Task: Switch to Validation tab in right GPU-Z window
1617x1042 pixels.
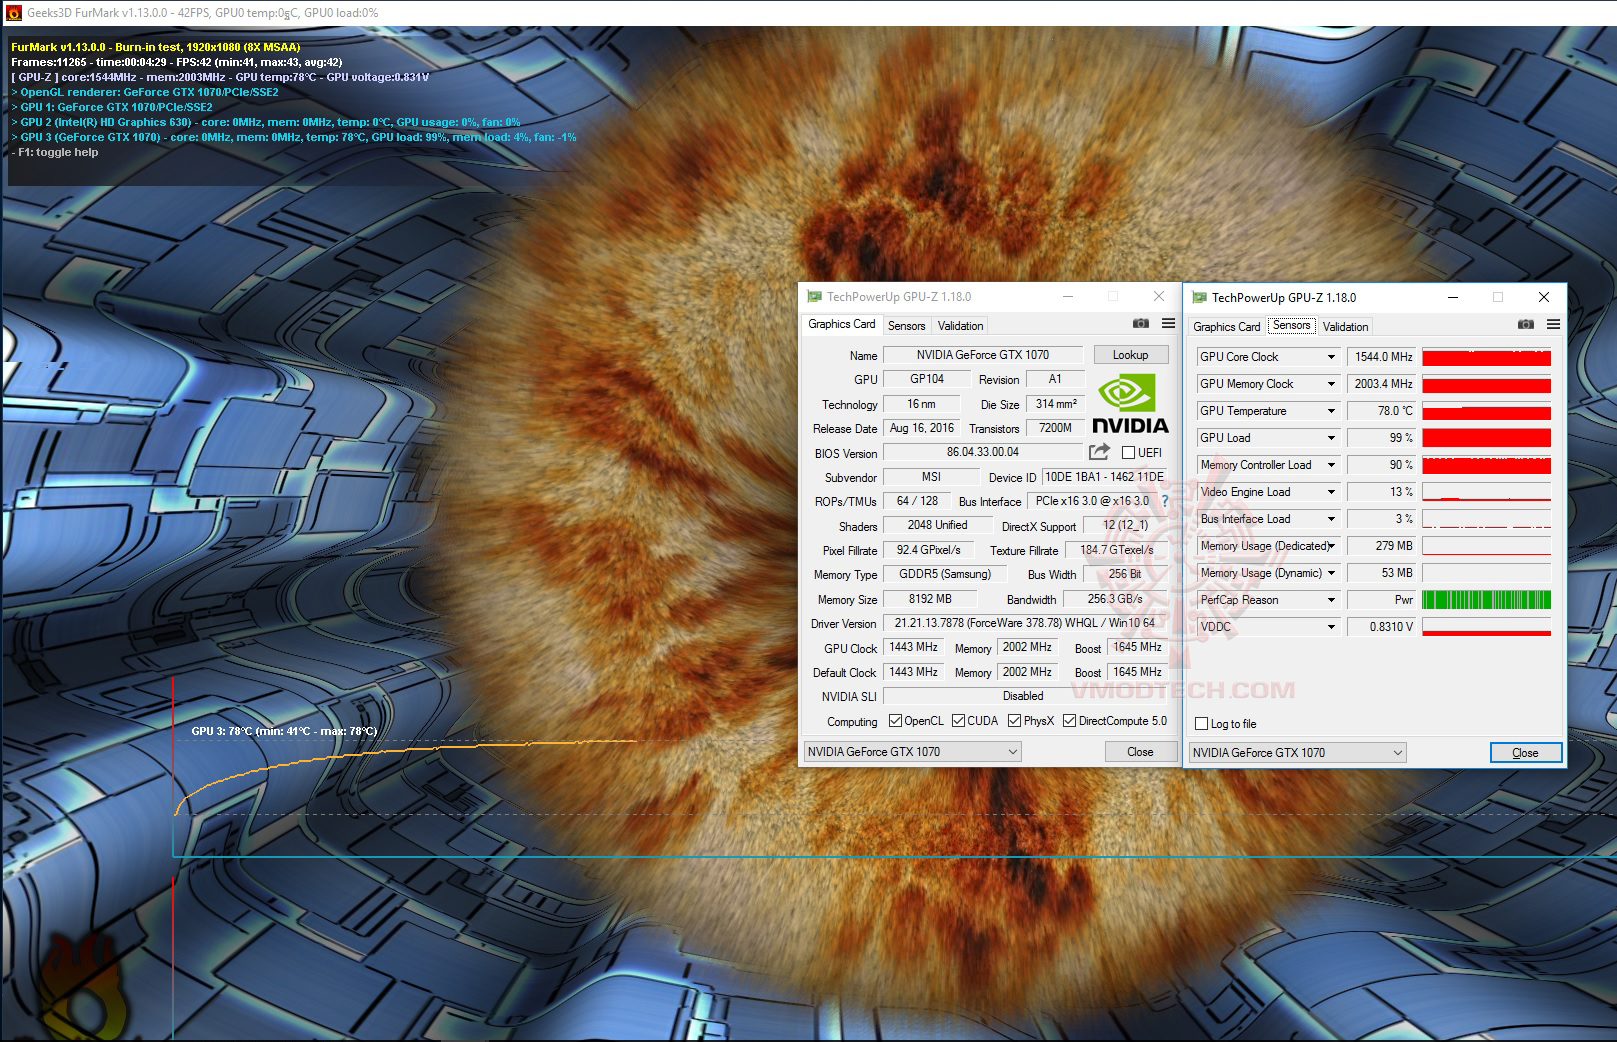Action: coord(1345,327)
